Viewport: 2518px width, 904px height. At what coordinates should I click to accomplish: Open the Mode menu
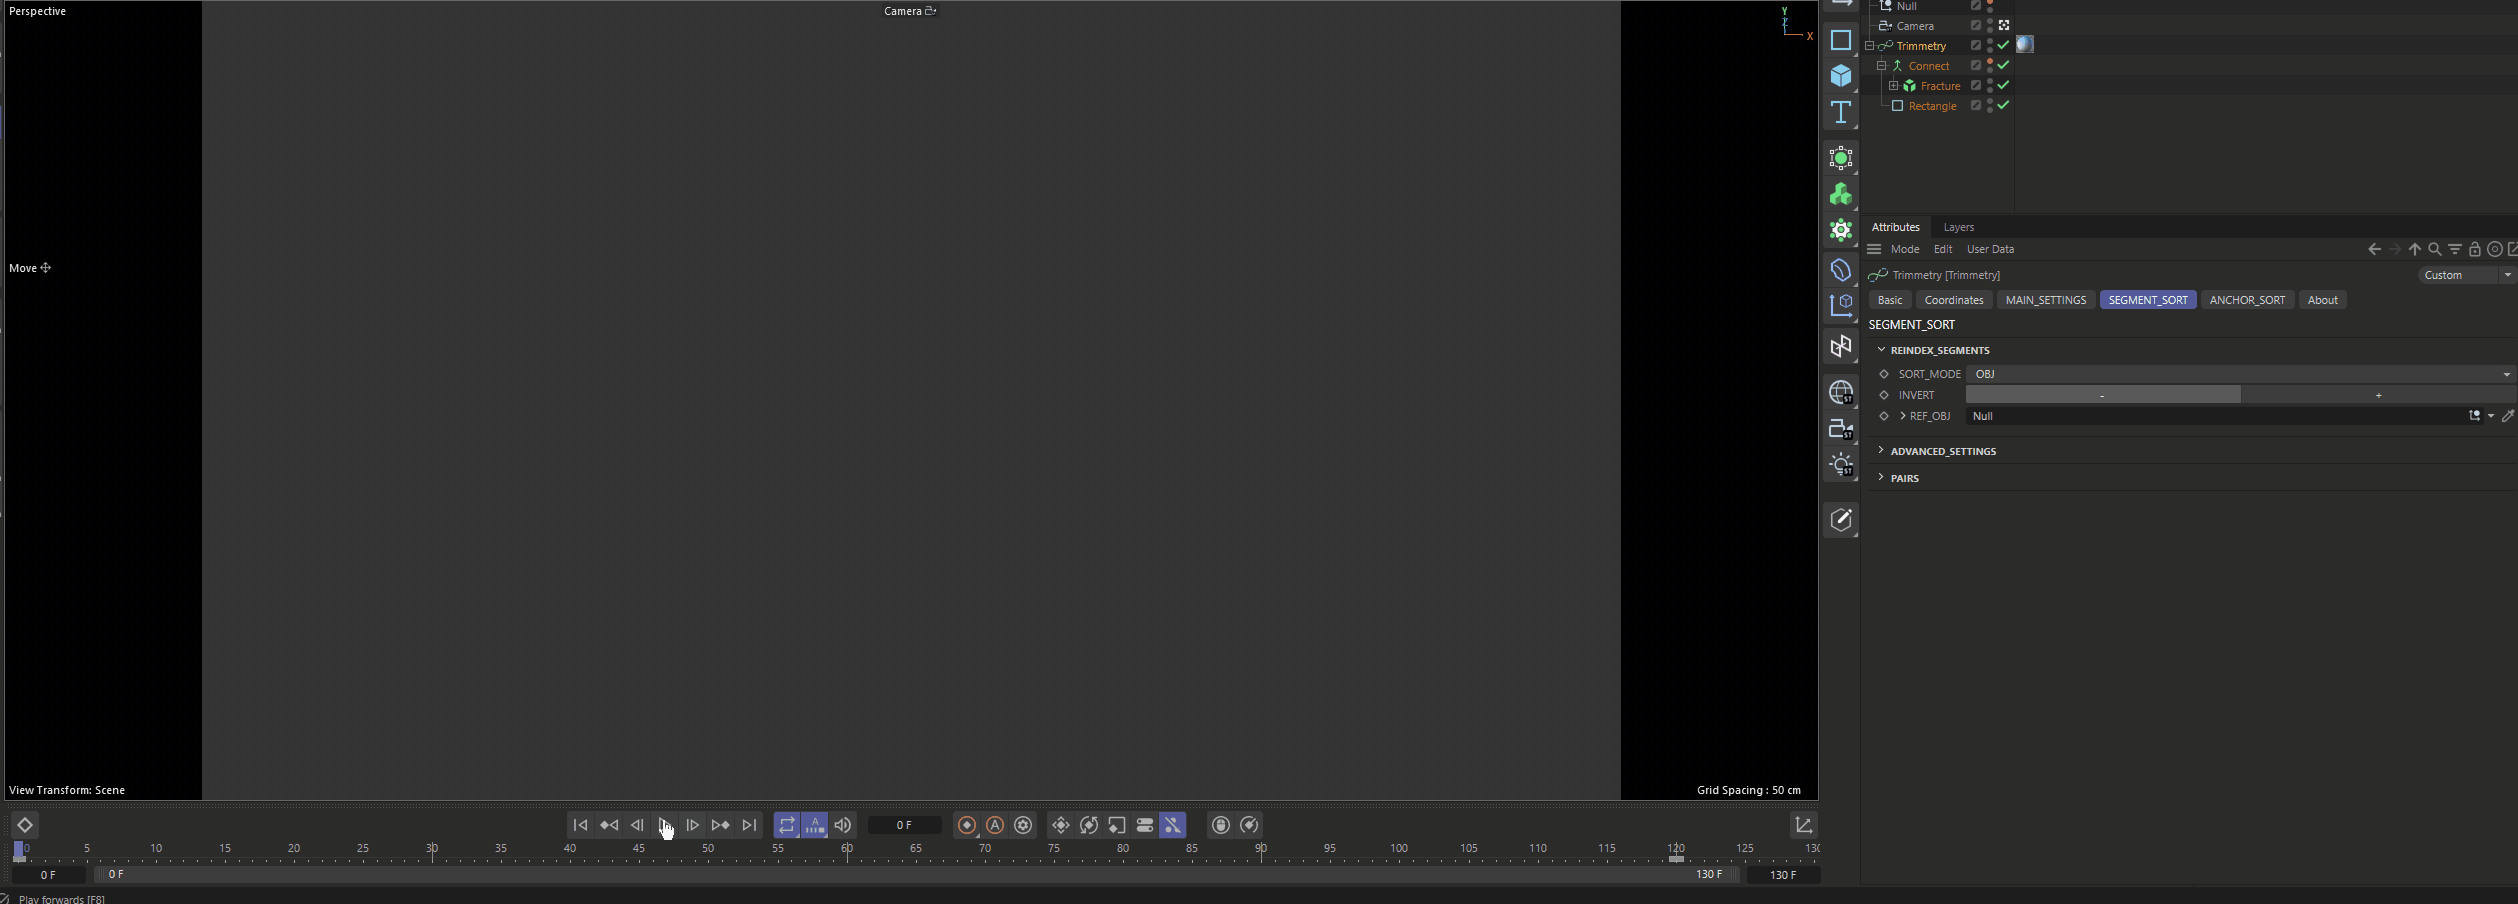[x=1904, y=249]
